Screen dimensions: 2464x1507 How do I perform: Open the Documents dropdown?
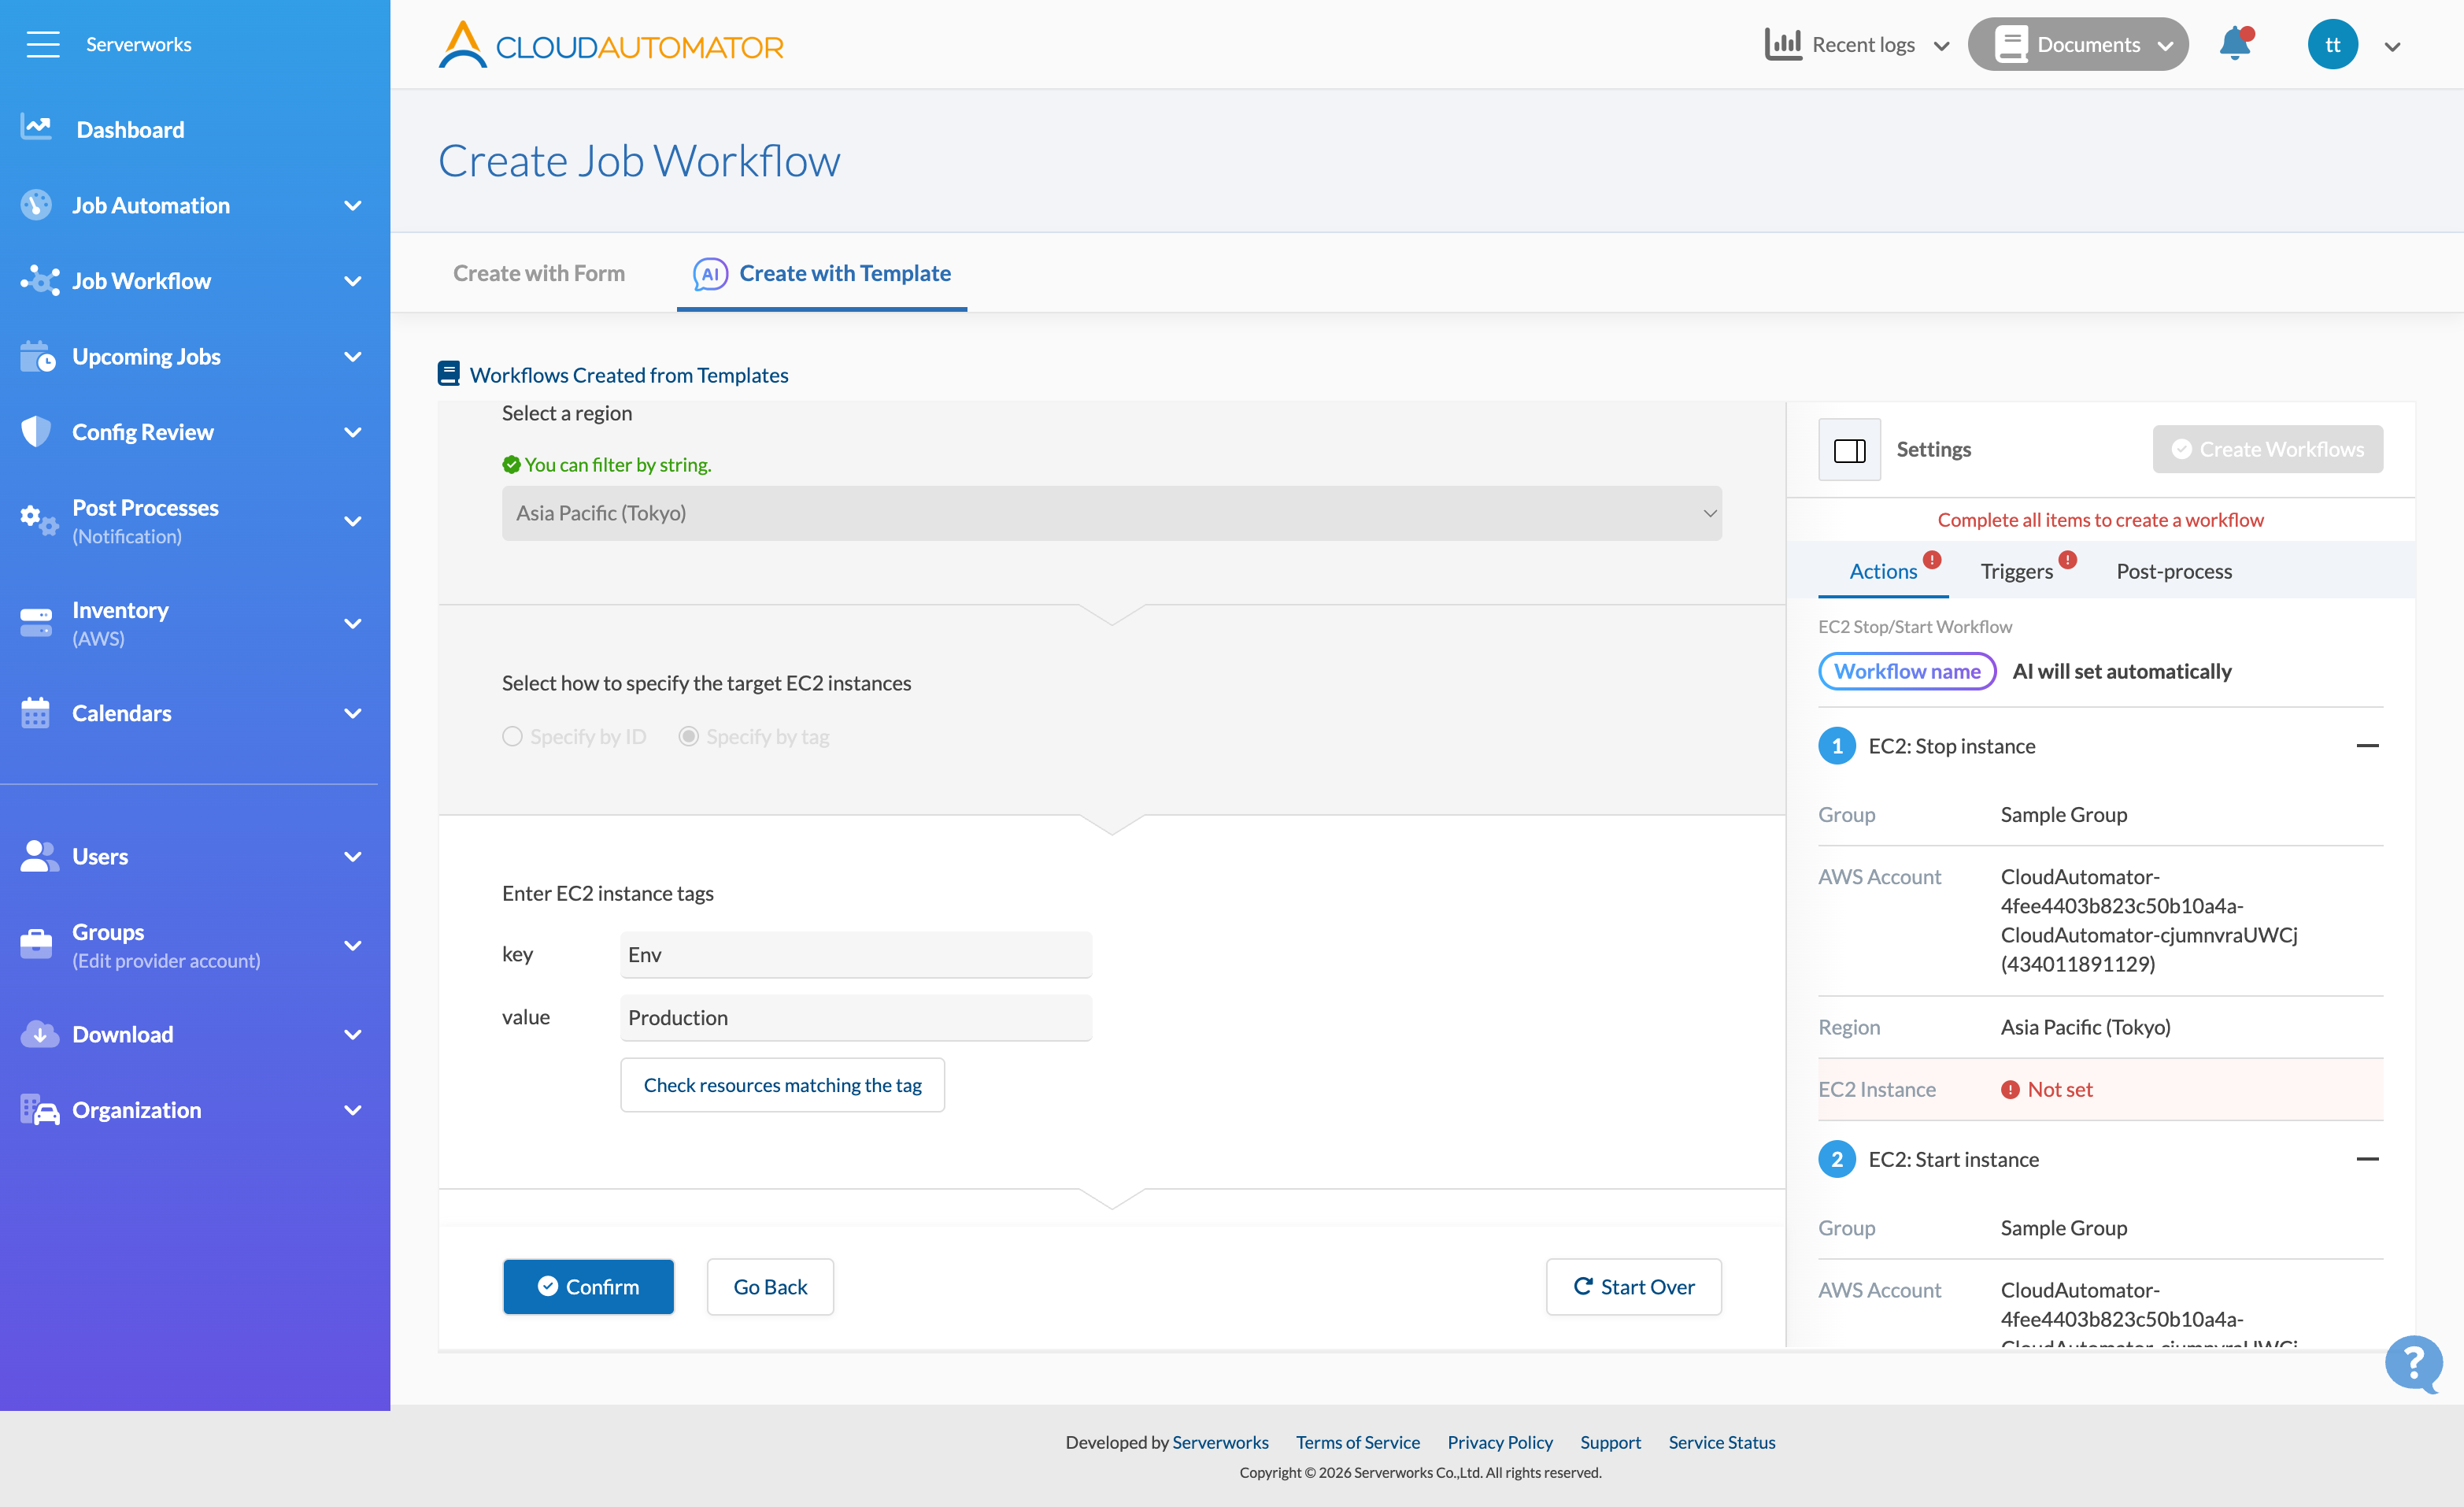2078,44
